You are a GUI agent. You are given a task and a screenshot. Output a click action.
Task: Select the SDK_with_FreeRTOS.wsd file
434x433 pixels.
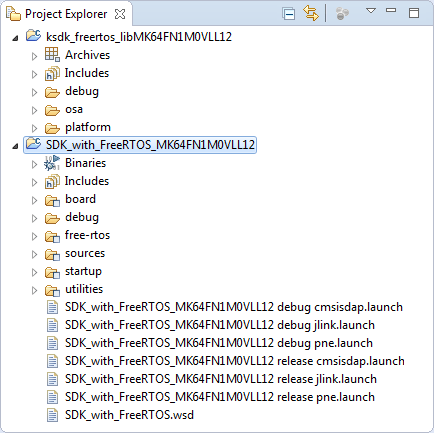pos(129,415)
